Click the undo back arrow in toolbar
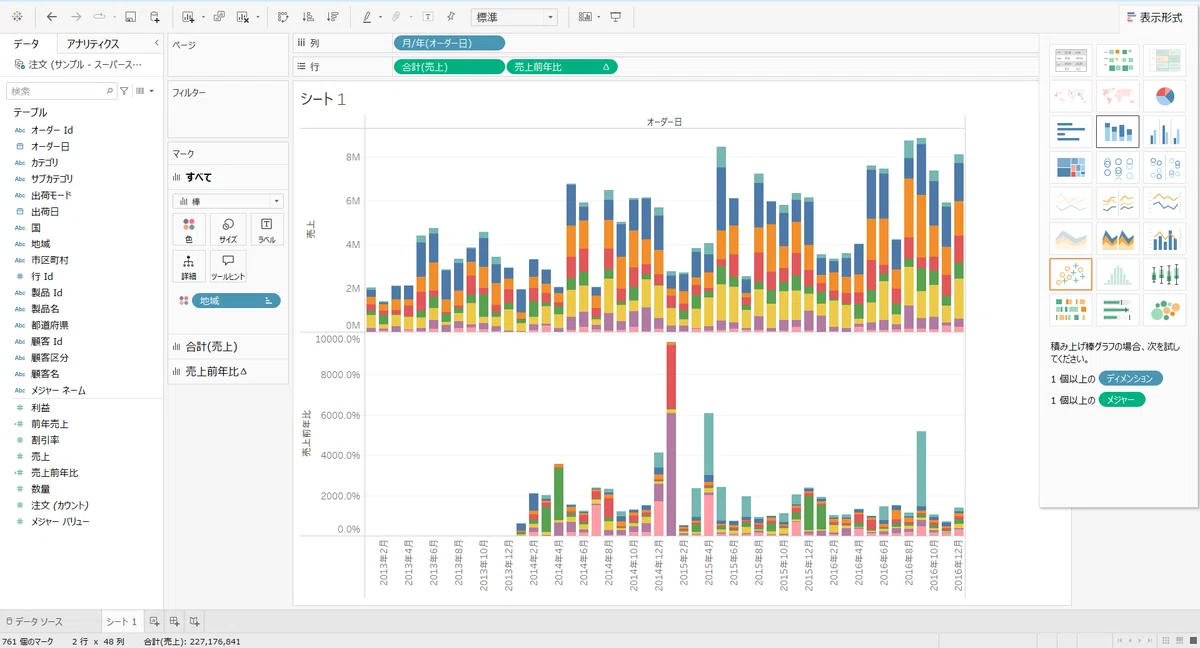The height and width of the screenshot is (648, 1200). 52,17
